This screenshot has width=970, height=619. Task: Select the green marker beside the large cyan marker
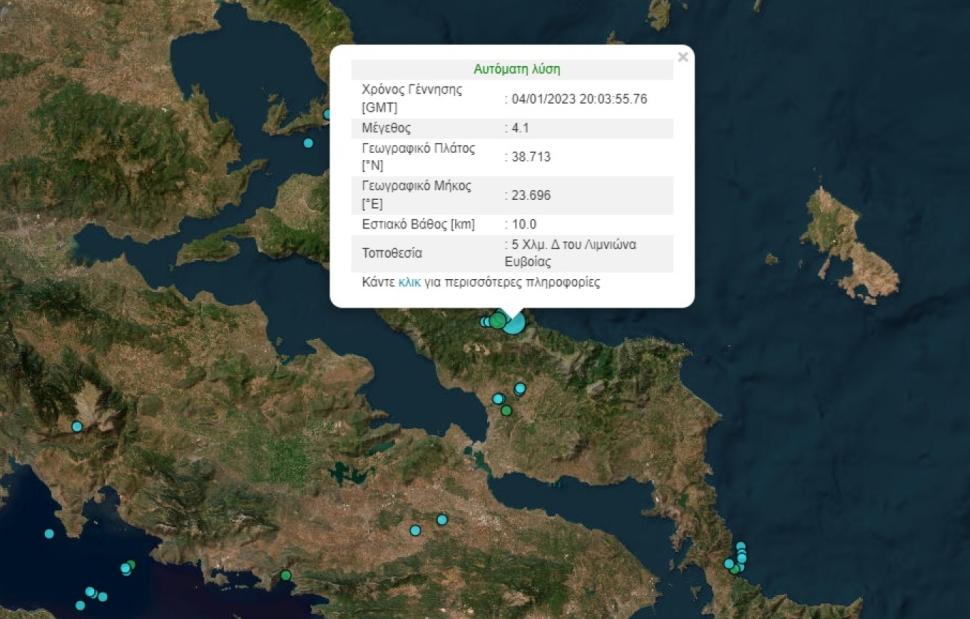point(497,321)
